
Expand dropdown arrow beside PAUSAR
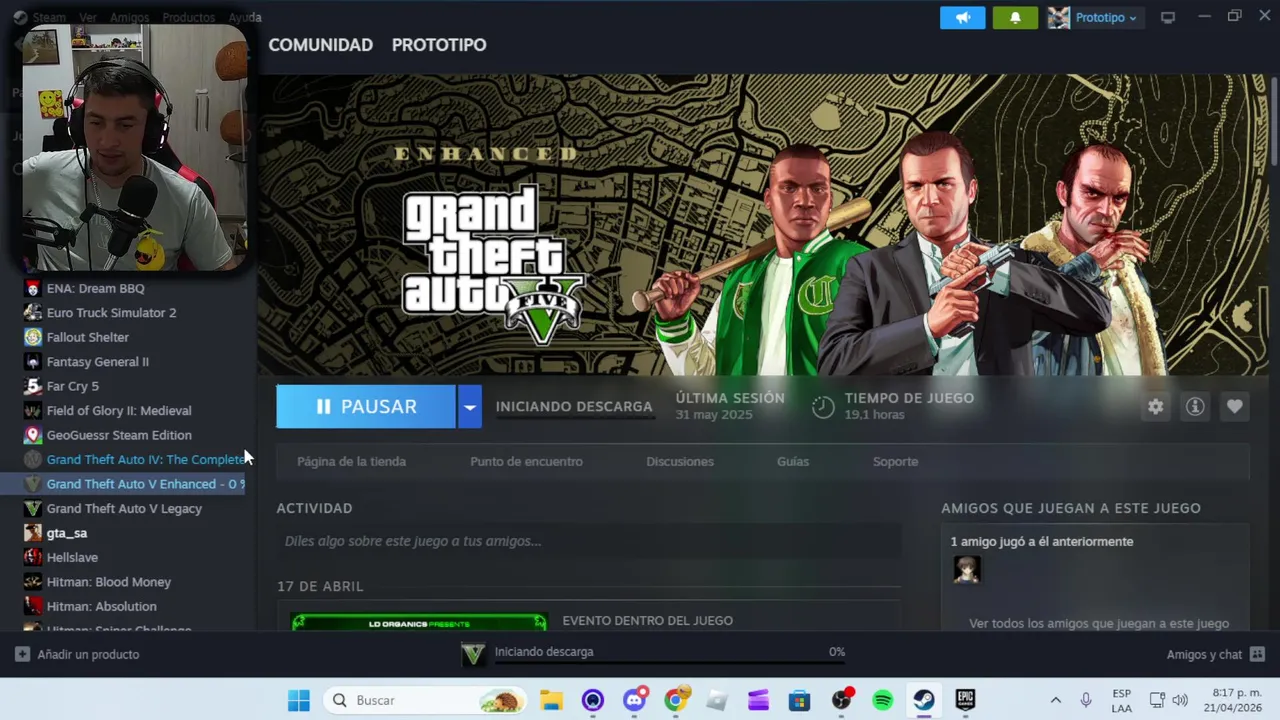pos(469,406)
